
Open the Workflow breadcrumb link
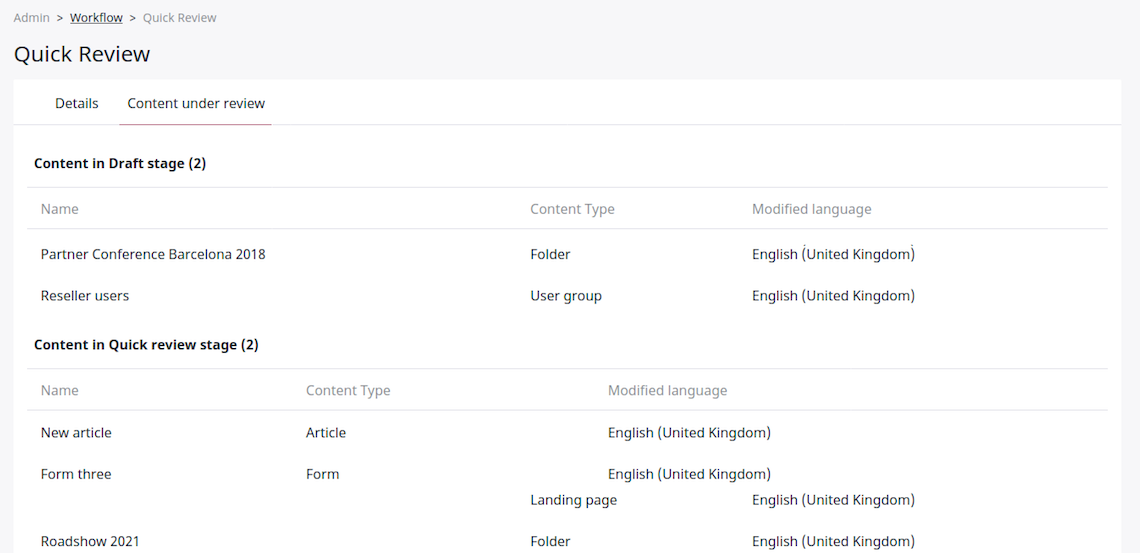click(96, 17)
